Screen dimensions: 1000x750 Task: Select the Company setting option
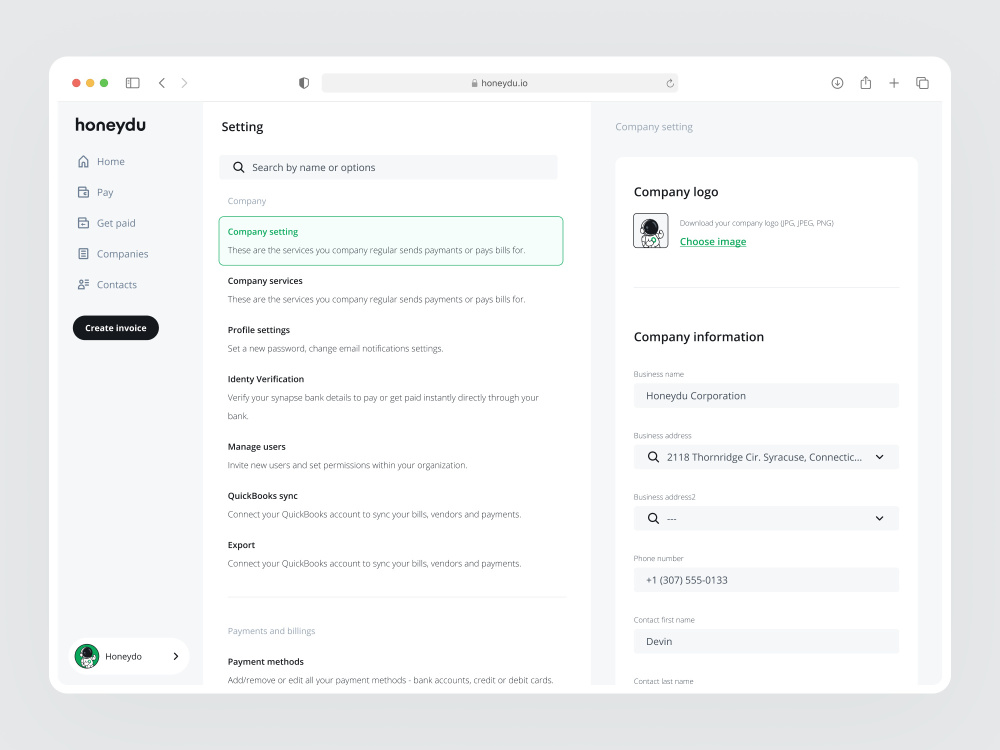[x=391, y=241]
